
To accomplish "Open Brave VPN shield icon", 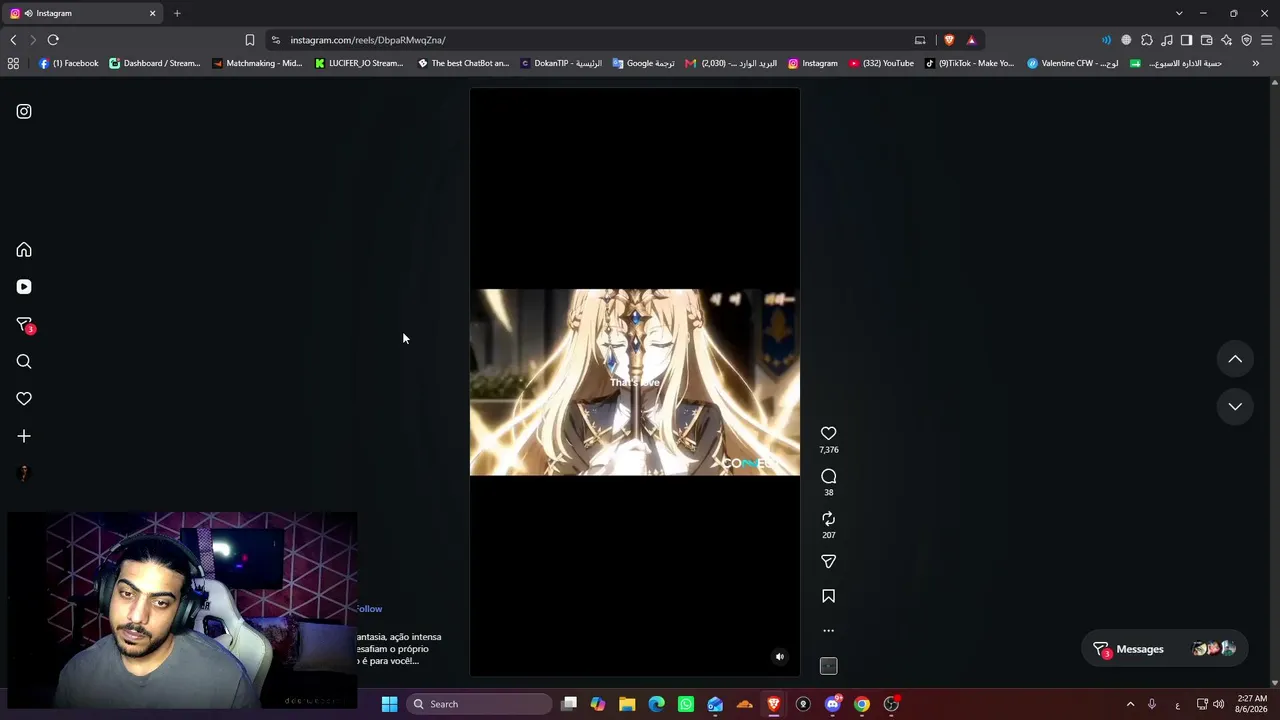I will [1246, 40].
